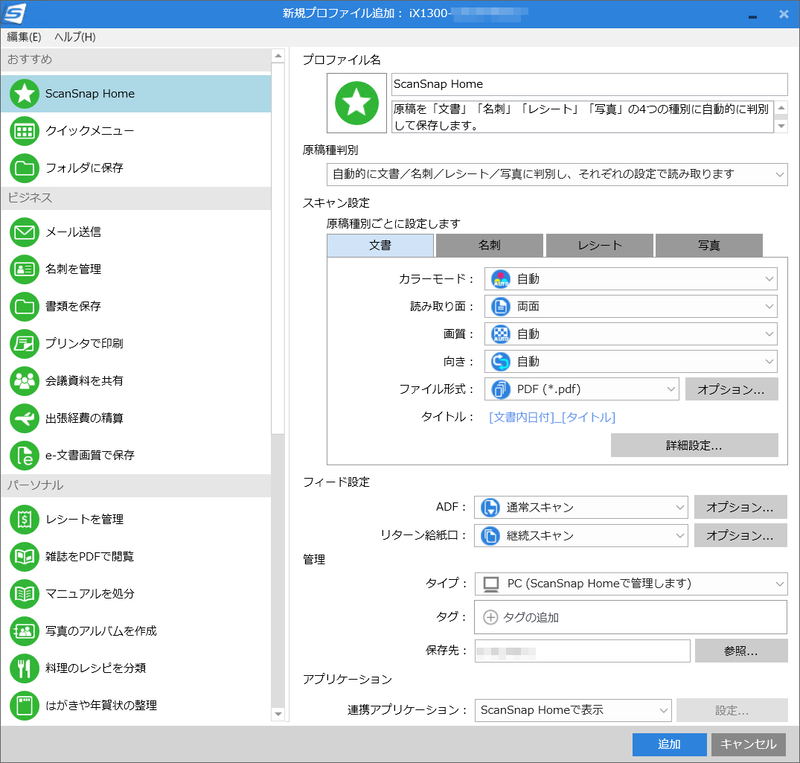Click the 追加 button
The width and height of the screenshot is (800, 763).
(x=669, y=744)
